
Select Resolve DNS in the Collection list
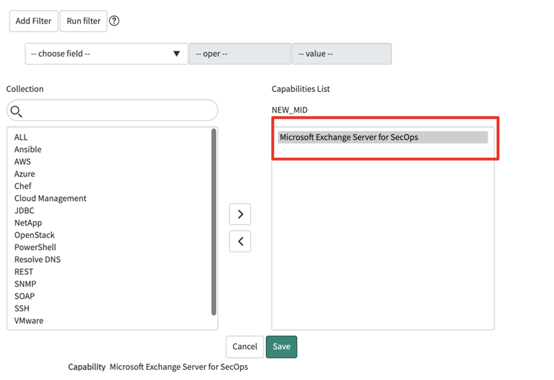tap(37, 260)
